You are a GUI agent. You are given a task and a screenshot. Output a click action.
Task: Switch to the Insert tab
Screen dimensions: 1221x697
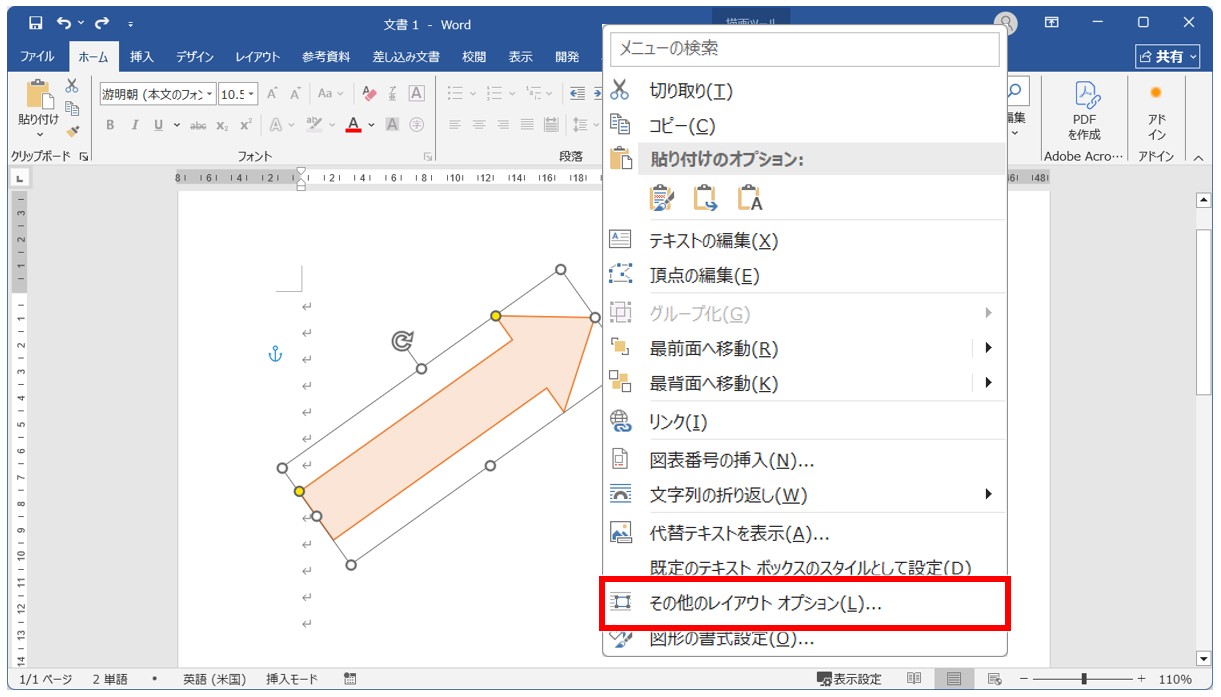(142, 57)
